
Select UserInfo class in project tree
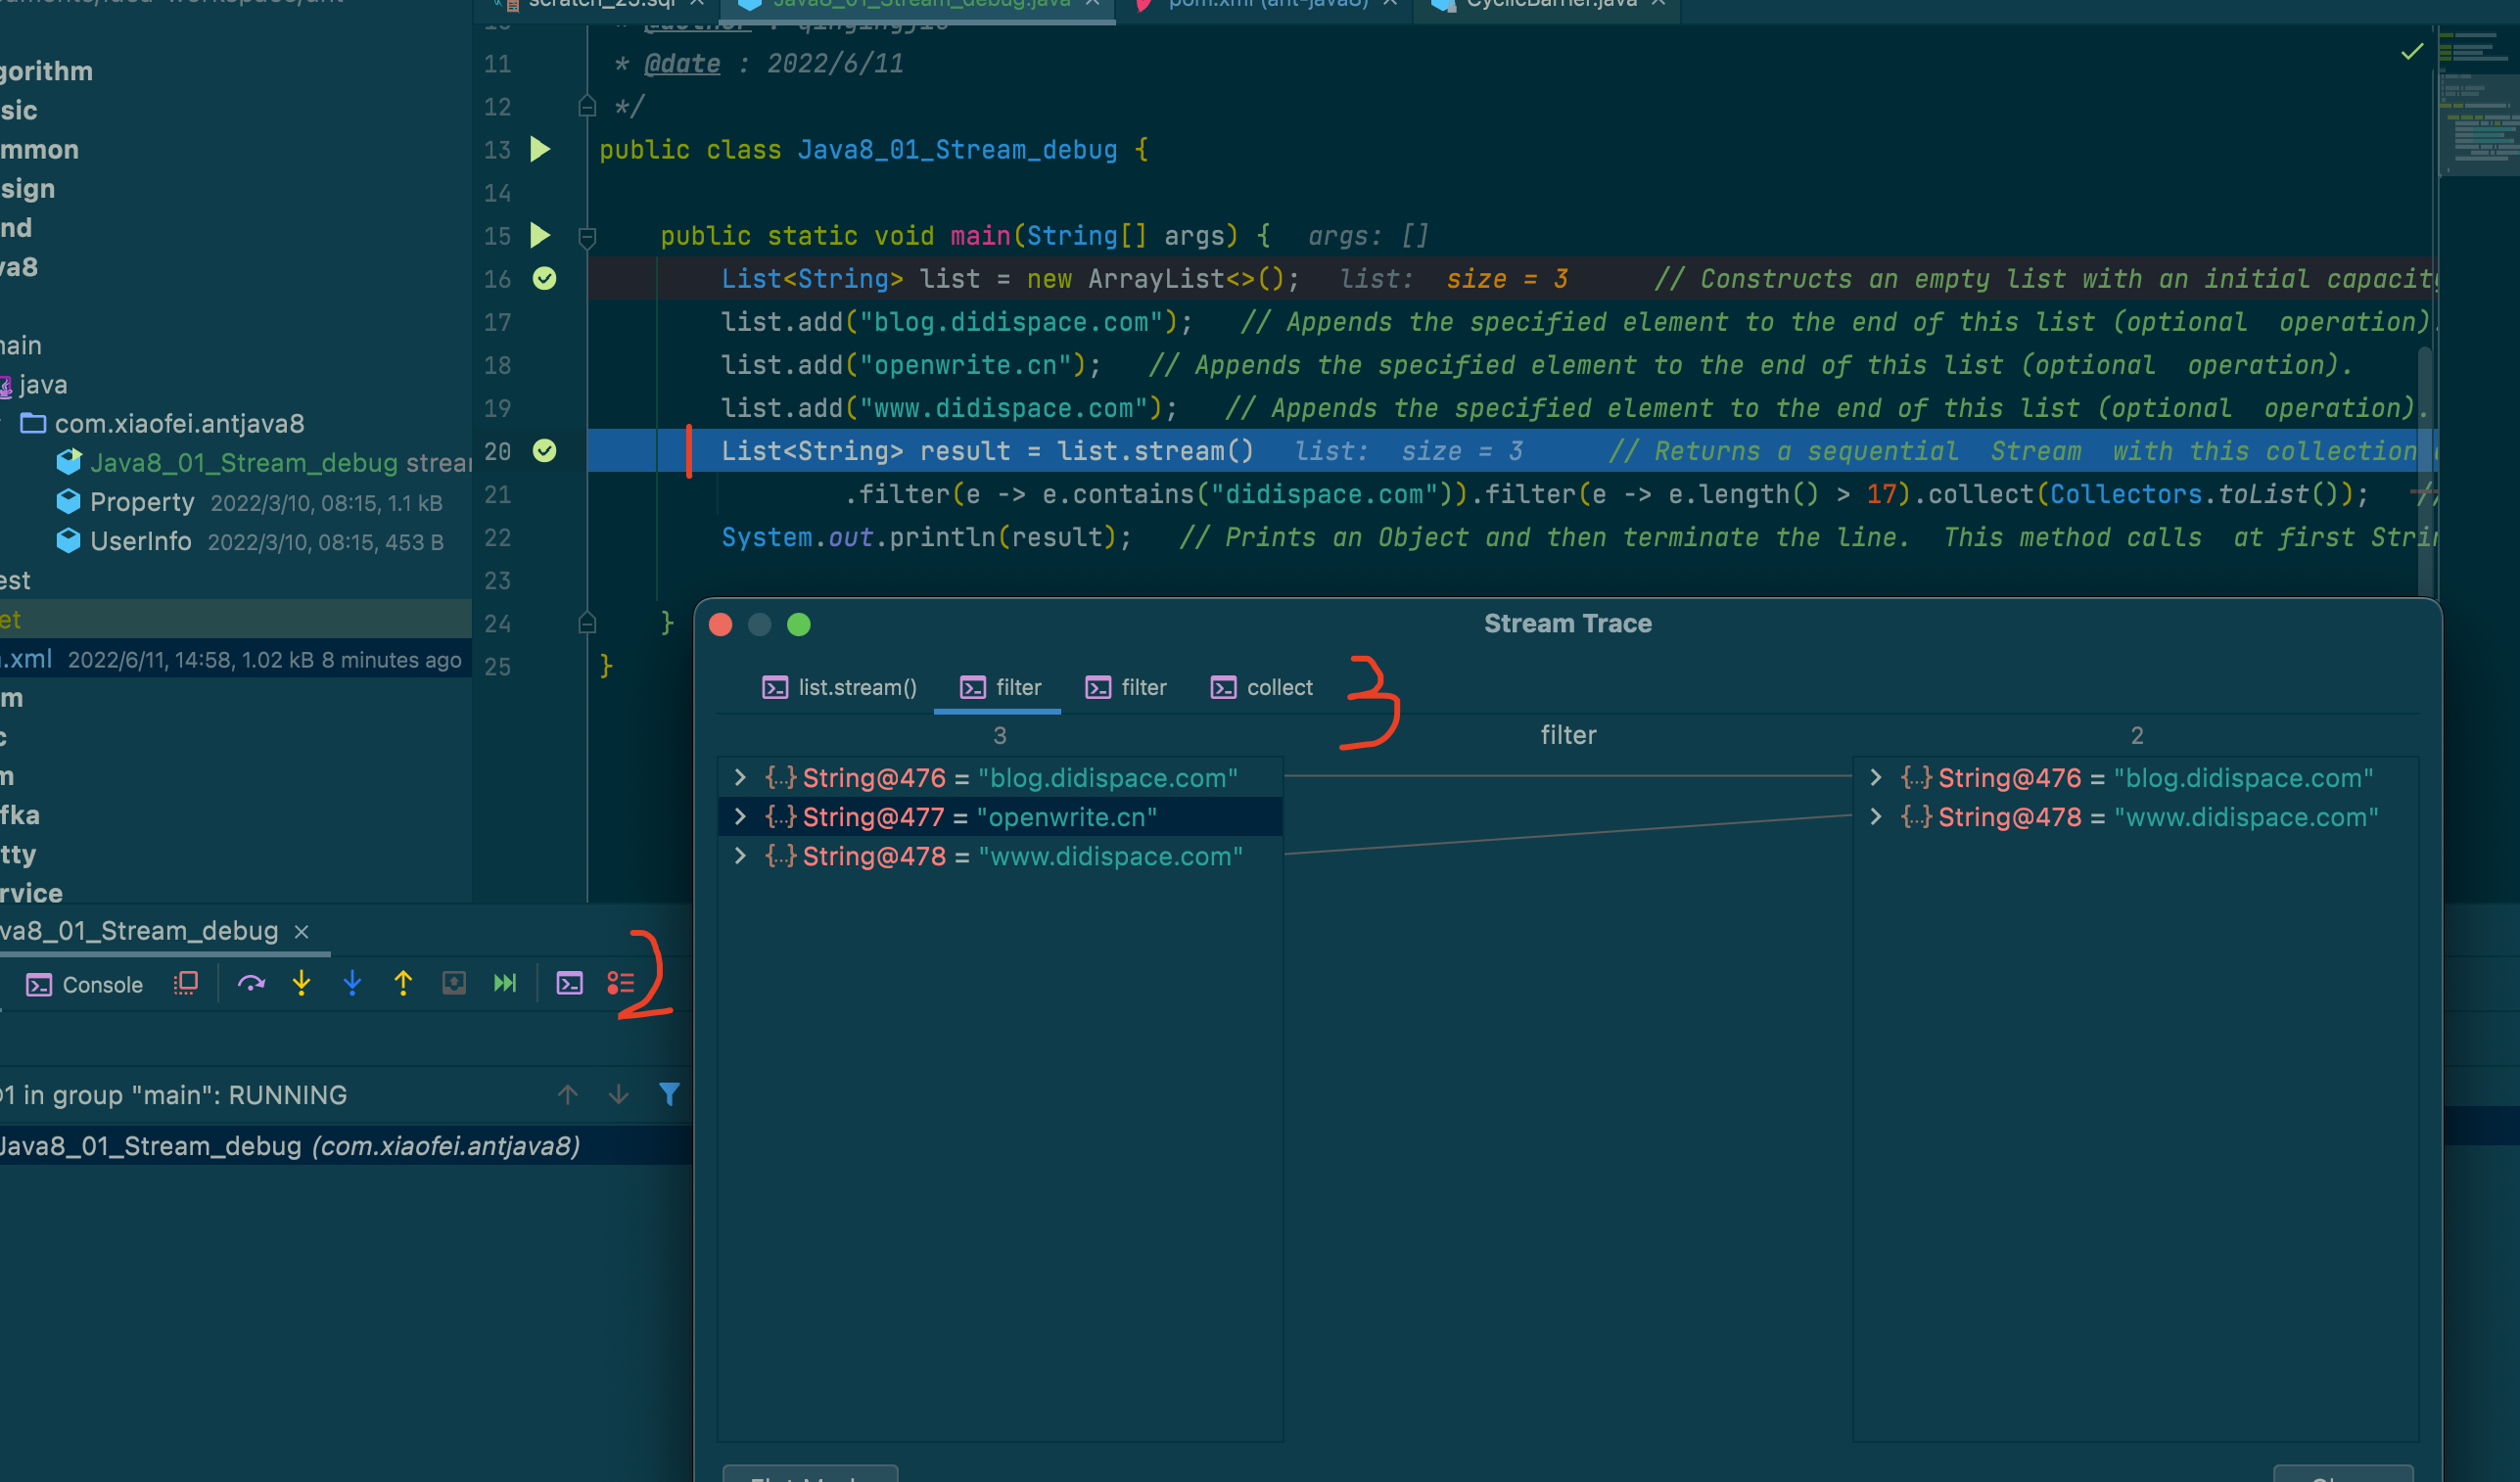tap(140, 542)
